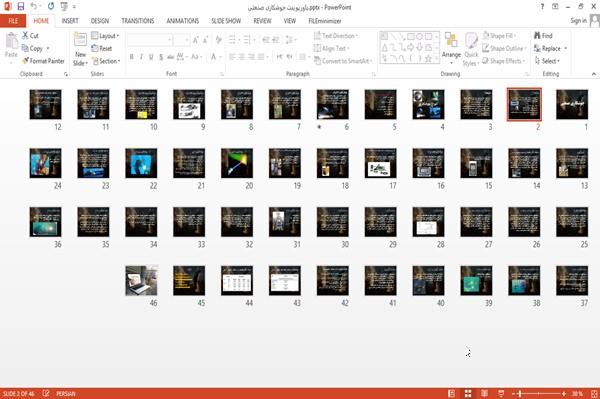Zoom in with the plus icon
This screenshot has height=399, width=600.
[564, 393]
